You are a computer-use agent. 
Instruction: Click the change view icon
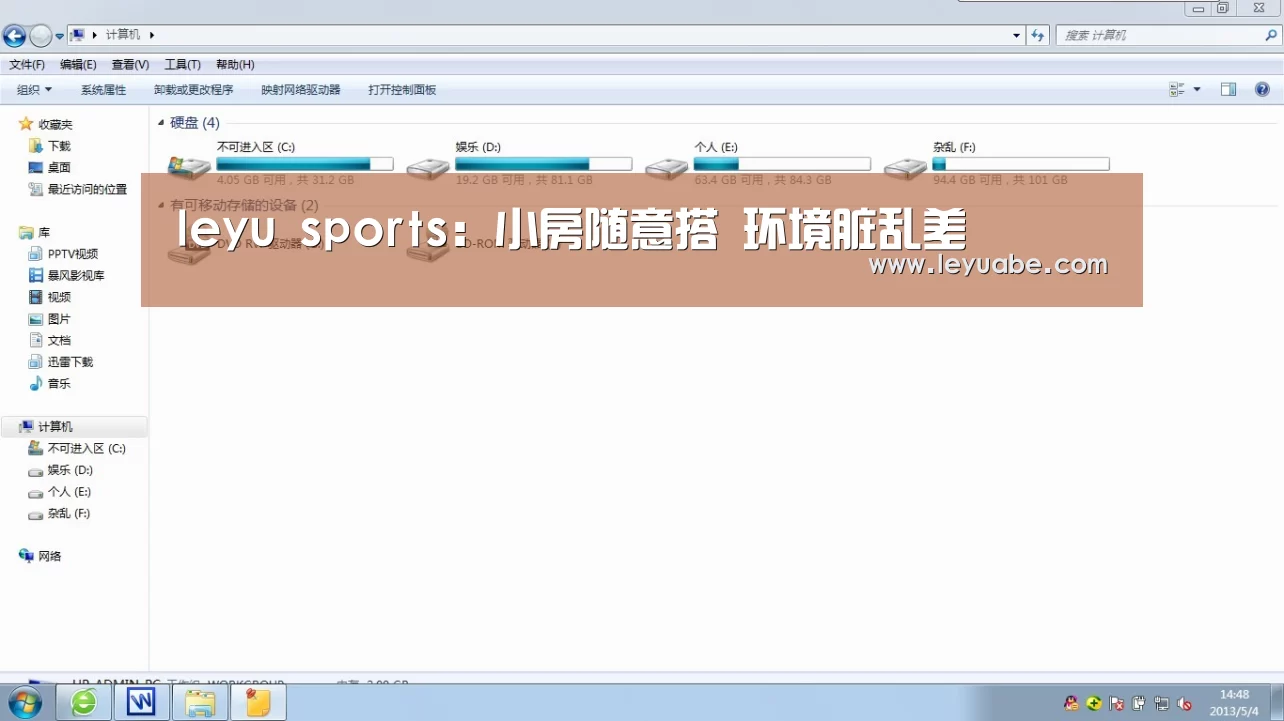[x=1177, y=89]
